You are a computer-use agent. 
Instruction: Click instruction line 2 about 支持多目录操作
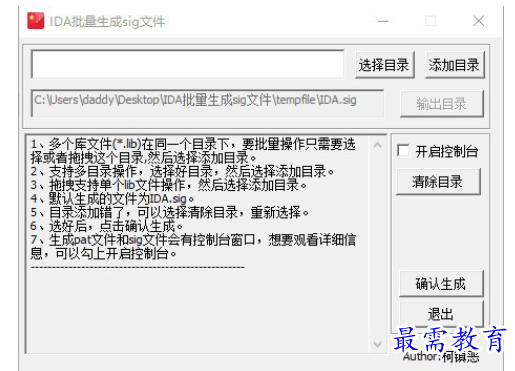point(182,171)
